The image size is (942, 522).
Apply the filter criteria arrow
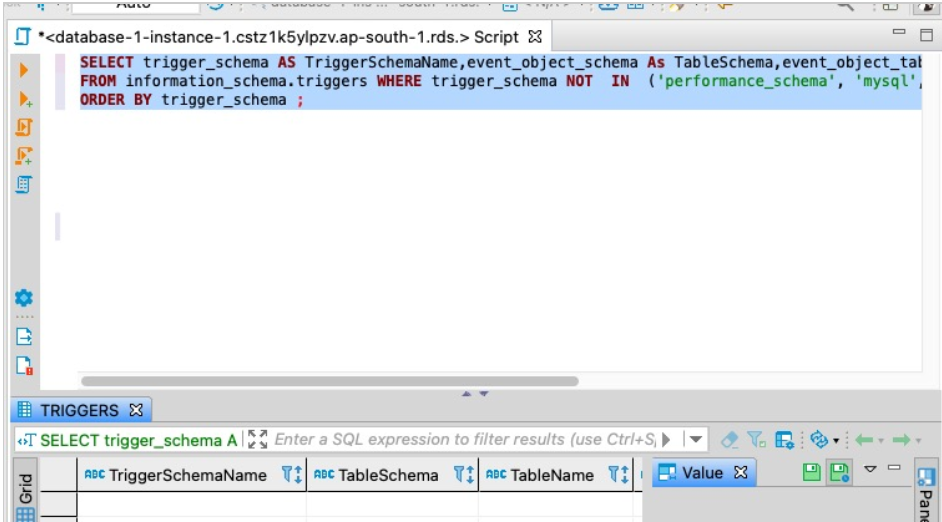pyautogui.click(x=666, y=439)
